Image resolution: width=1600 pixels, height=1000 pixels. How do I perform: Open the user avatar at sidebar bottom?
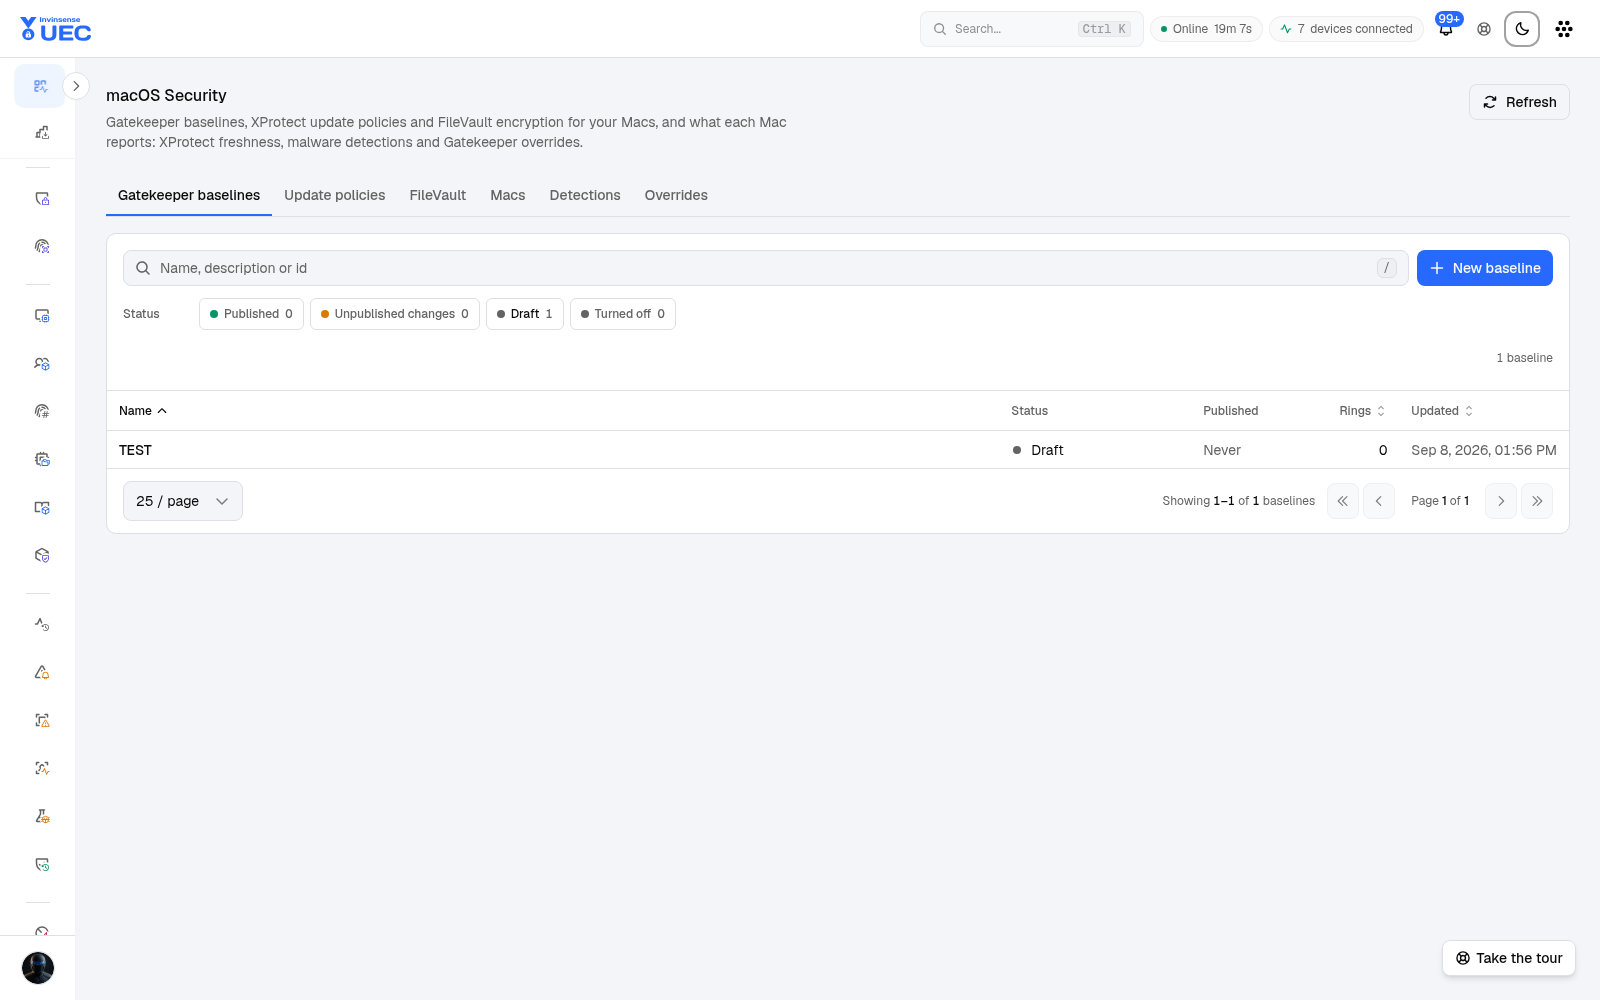38,968
